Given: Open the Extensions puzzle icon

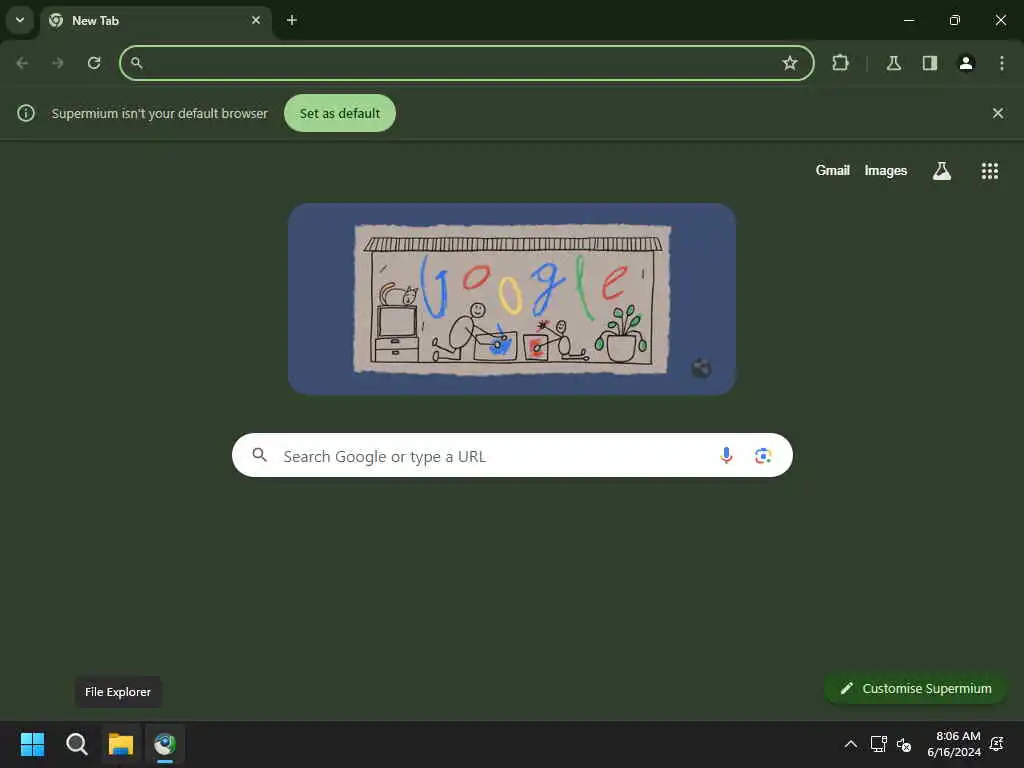Looking at the screenshot, I should (840, 63).
